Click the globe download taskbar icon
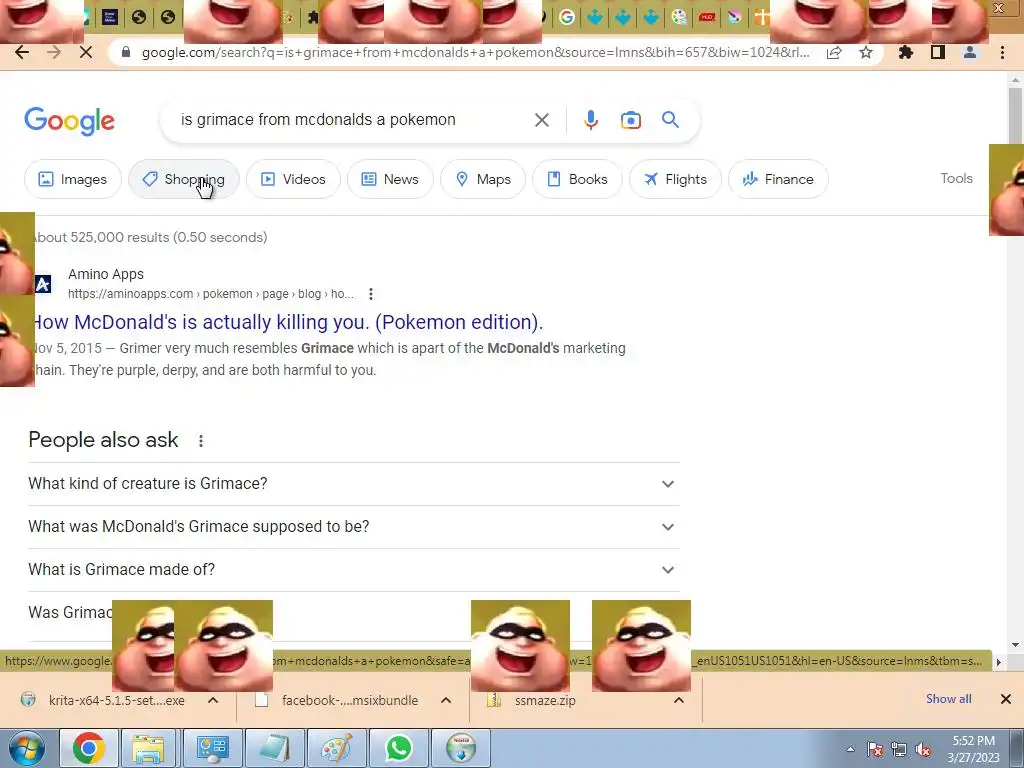 click(x=461, y=748)
